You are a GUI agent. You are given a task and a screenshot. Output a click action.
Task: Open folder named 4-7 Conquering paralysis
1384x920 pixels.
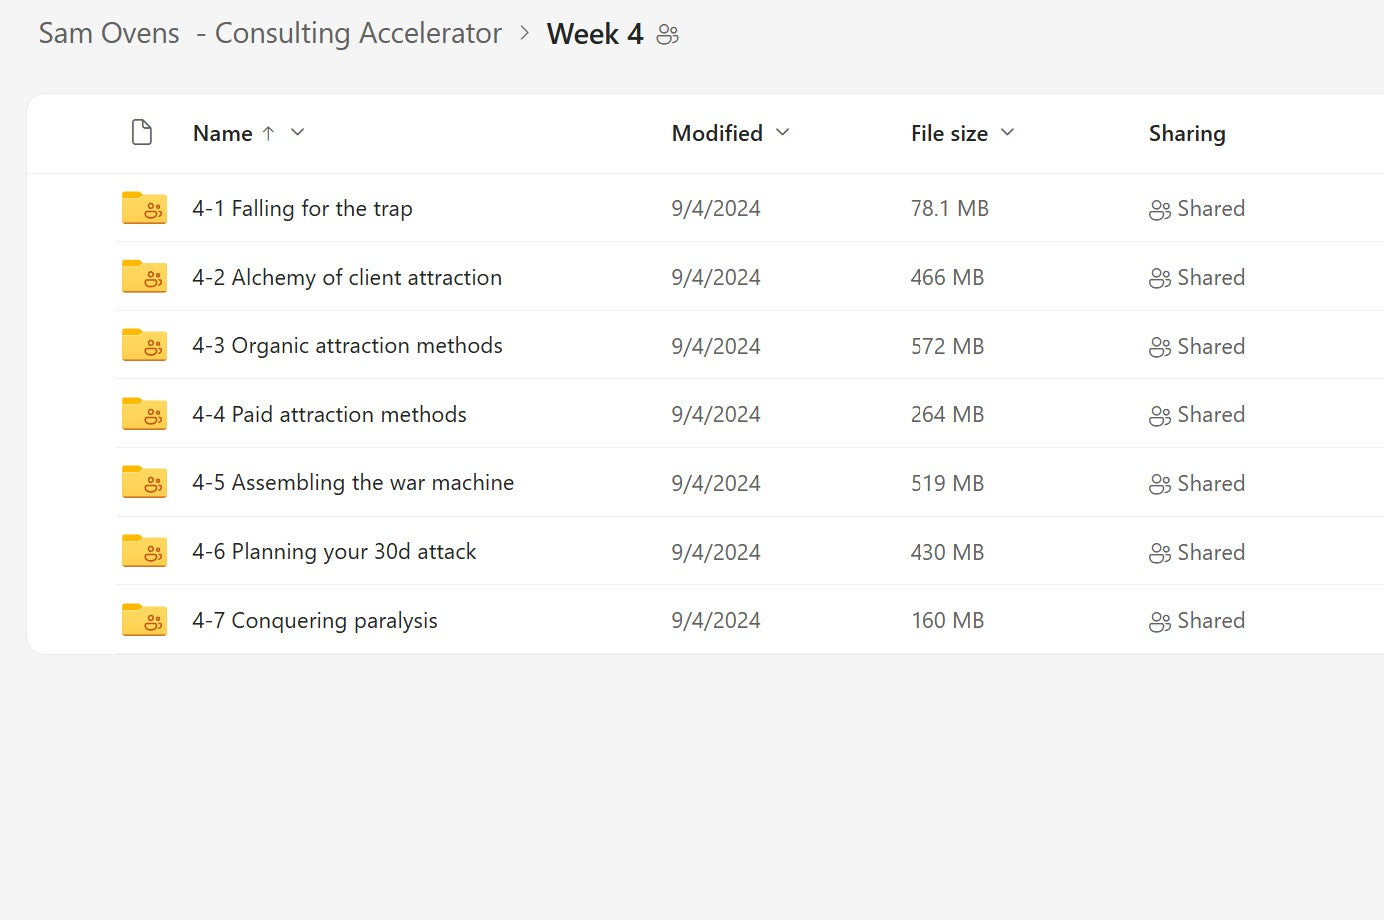(x=315, y=620)
